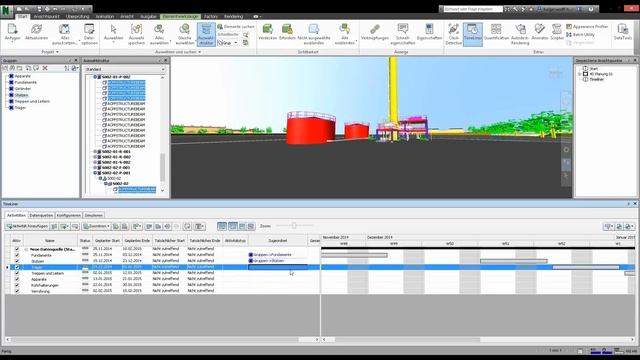Open the Verknüpfungen links tool

pos(375,31)
